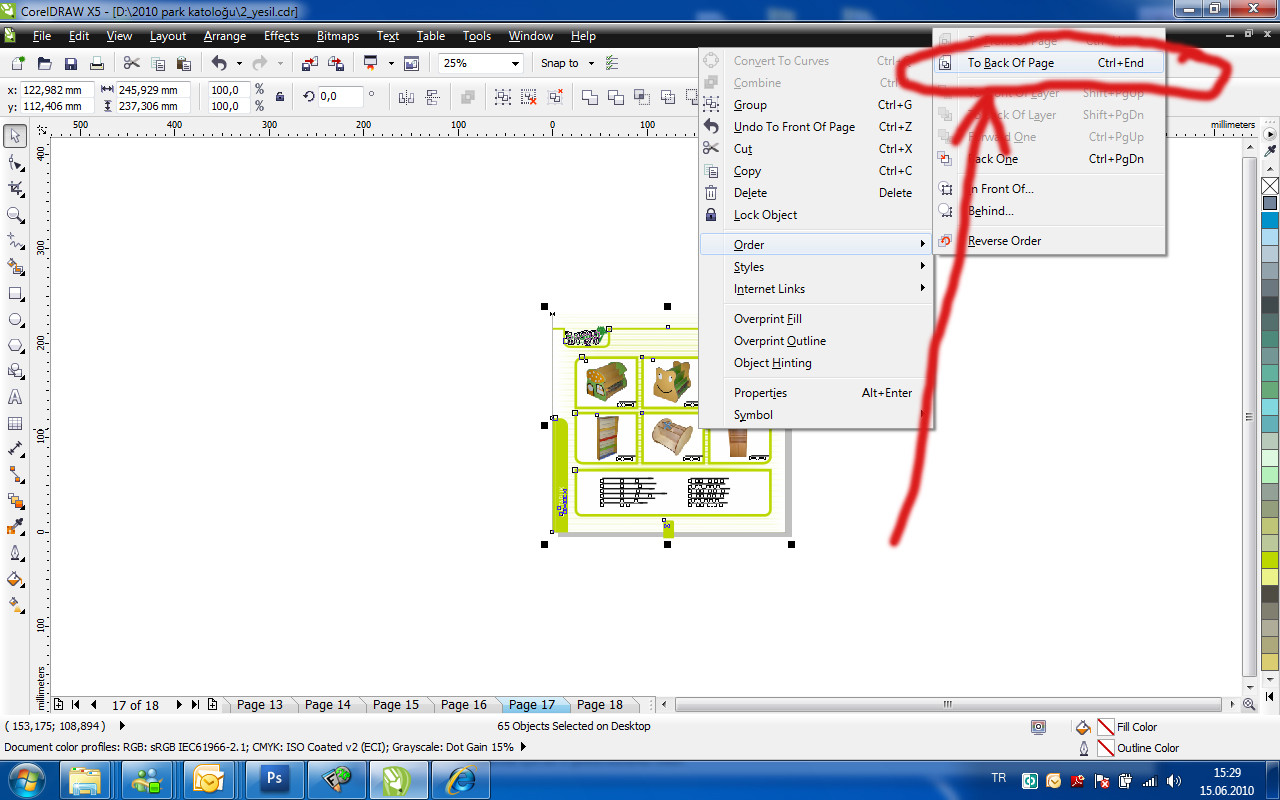Choose To Back Of Page
The width and height of the screenshot is (1280, 800).
click(x=1010, y=63)
